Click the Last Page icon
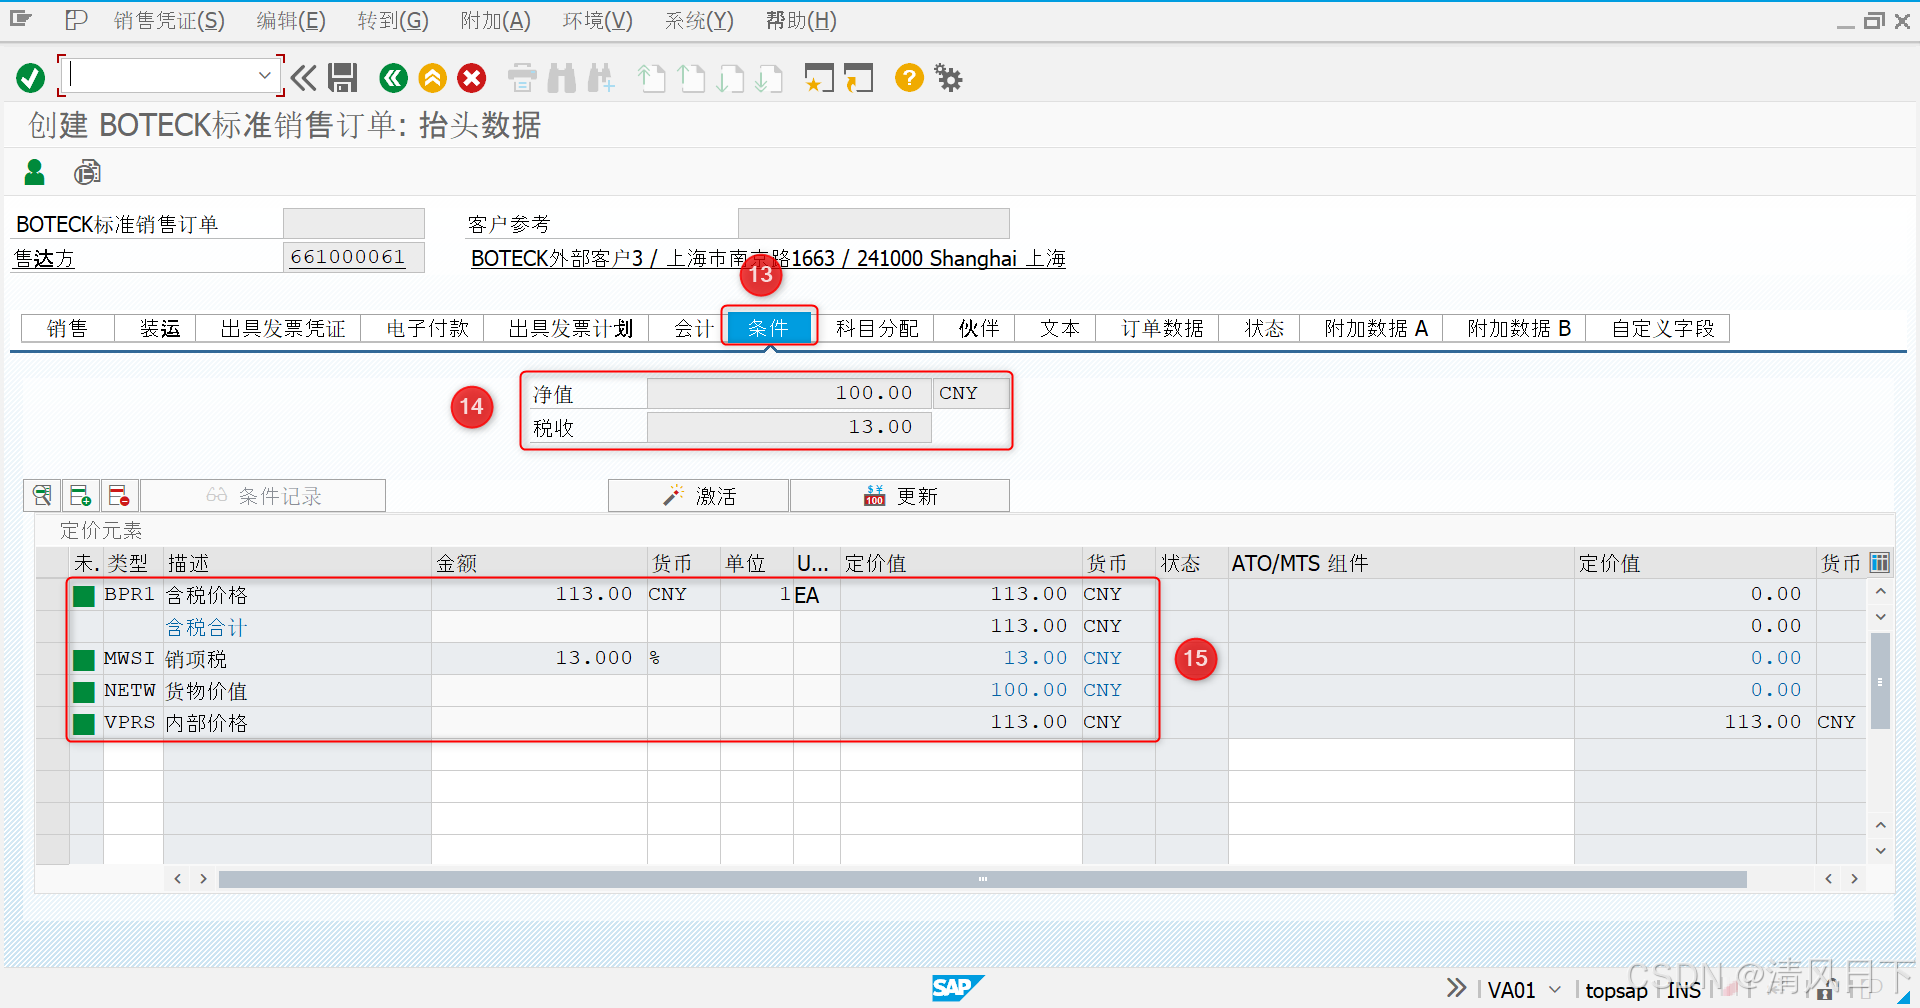The image size is (1920, 1008). (x=769, y=78)
